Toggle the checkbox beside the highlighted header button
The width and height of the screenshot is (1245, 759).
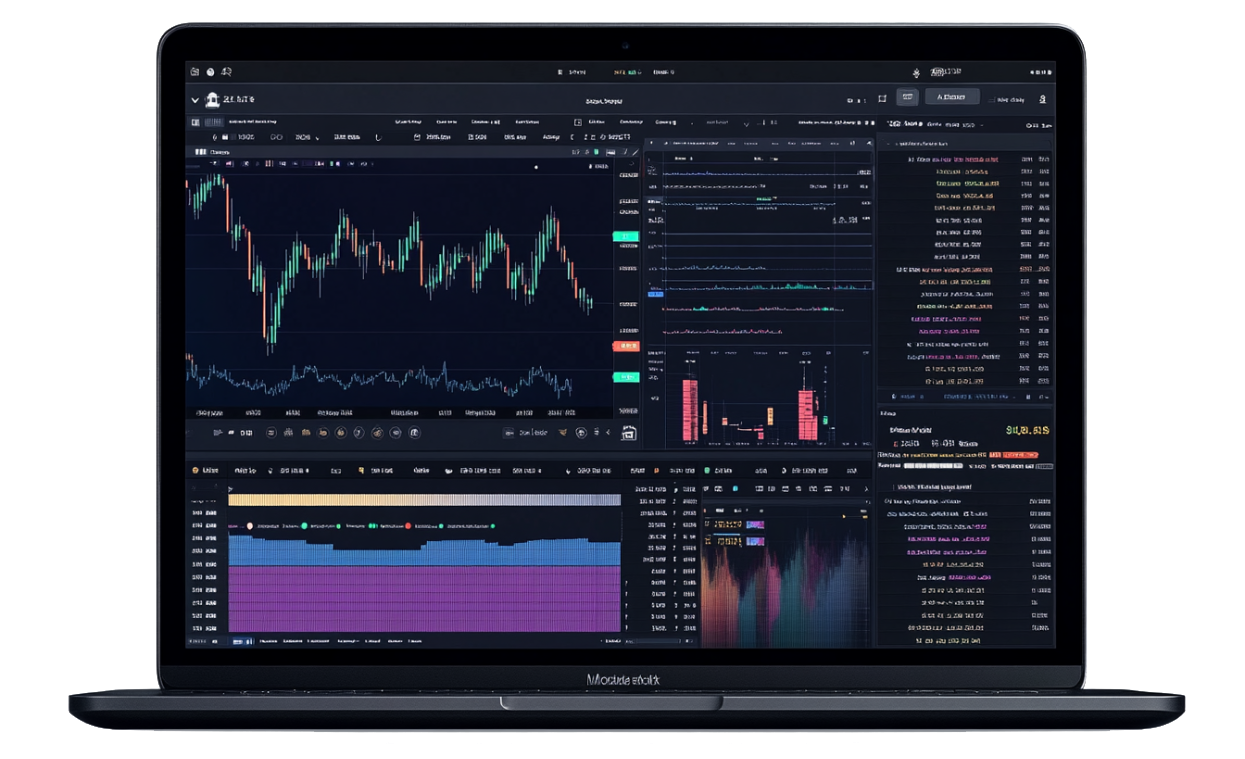991,100
